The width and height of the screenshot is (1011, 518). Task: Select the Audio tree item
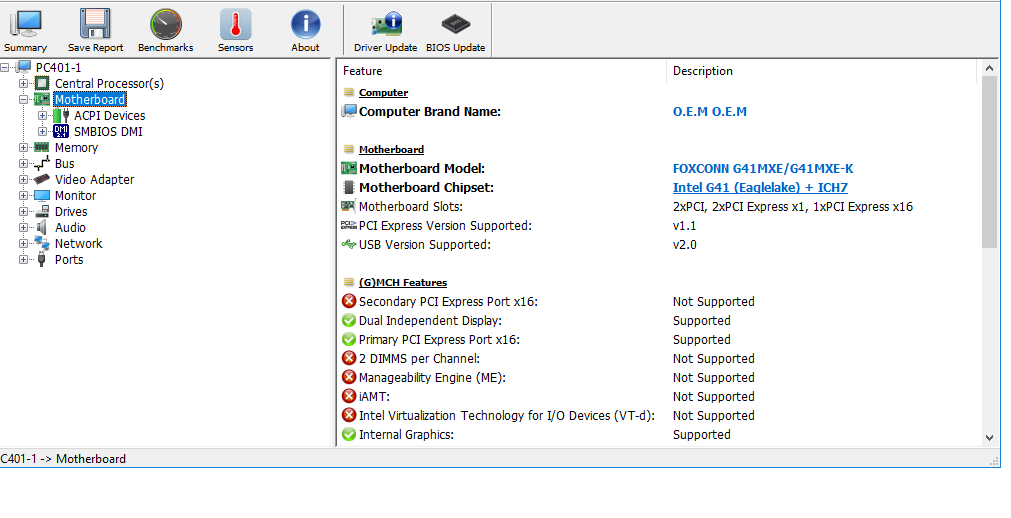[x=70, y=228]
